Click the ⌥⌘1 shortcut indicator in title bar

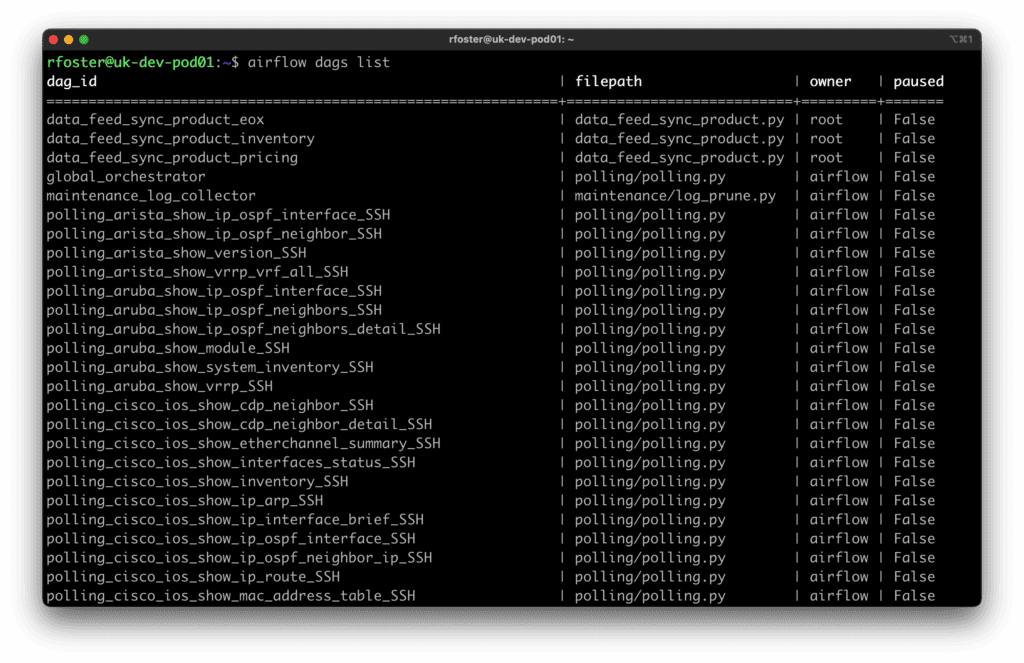959,39
